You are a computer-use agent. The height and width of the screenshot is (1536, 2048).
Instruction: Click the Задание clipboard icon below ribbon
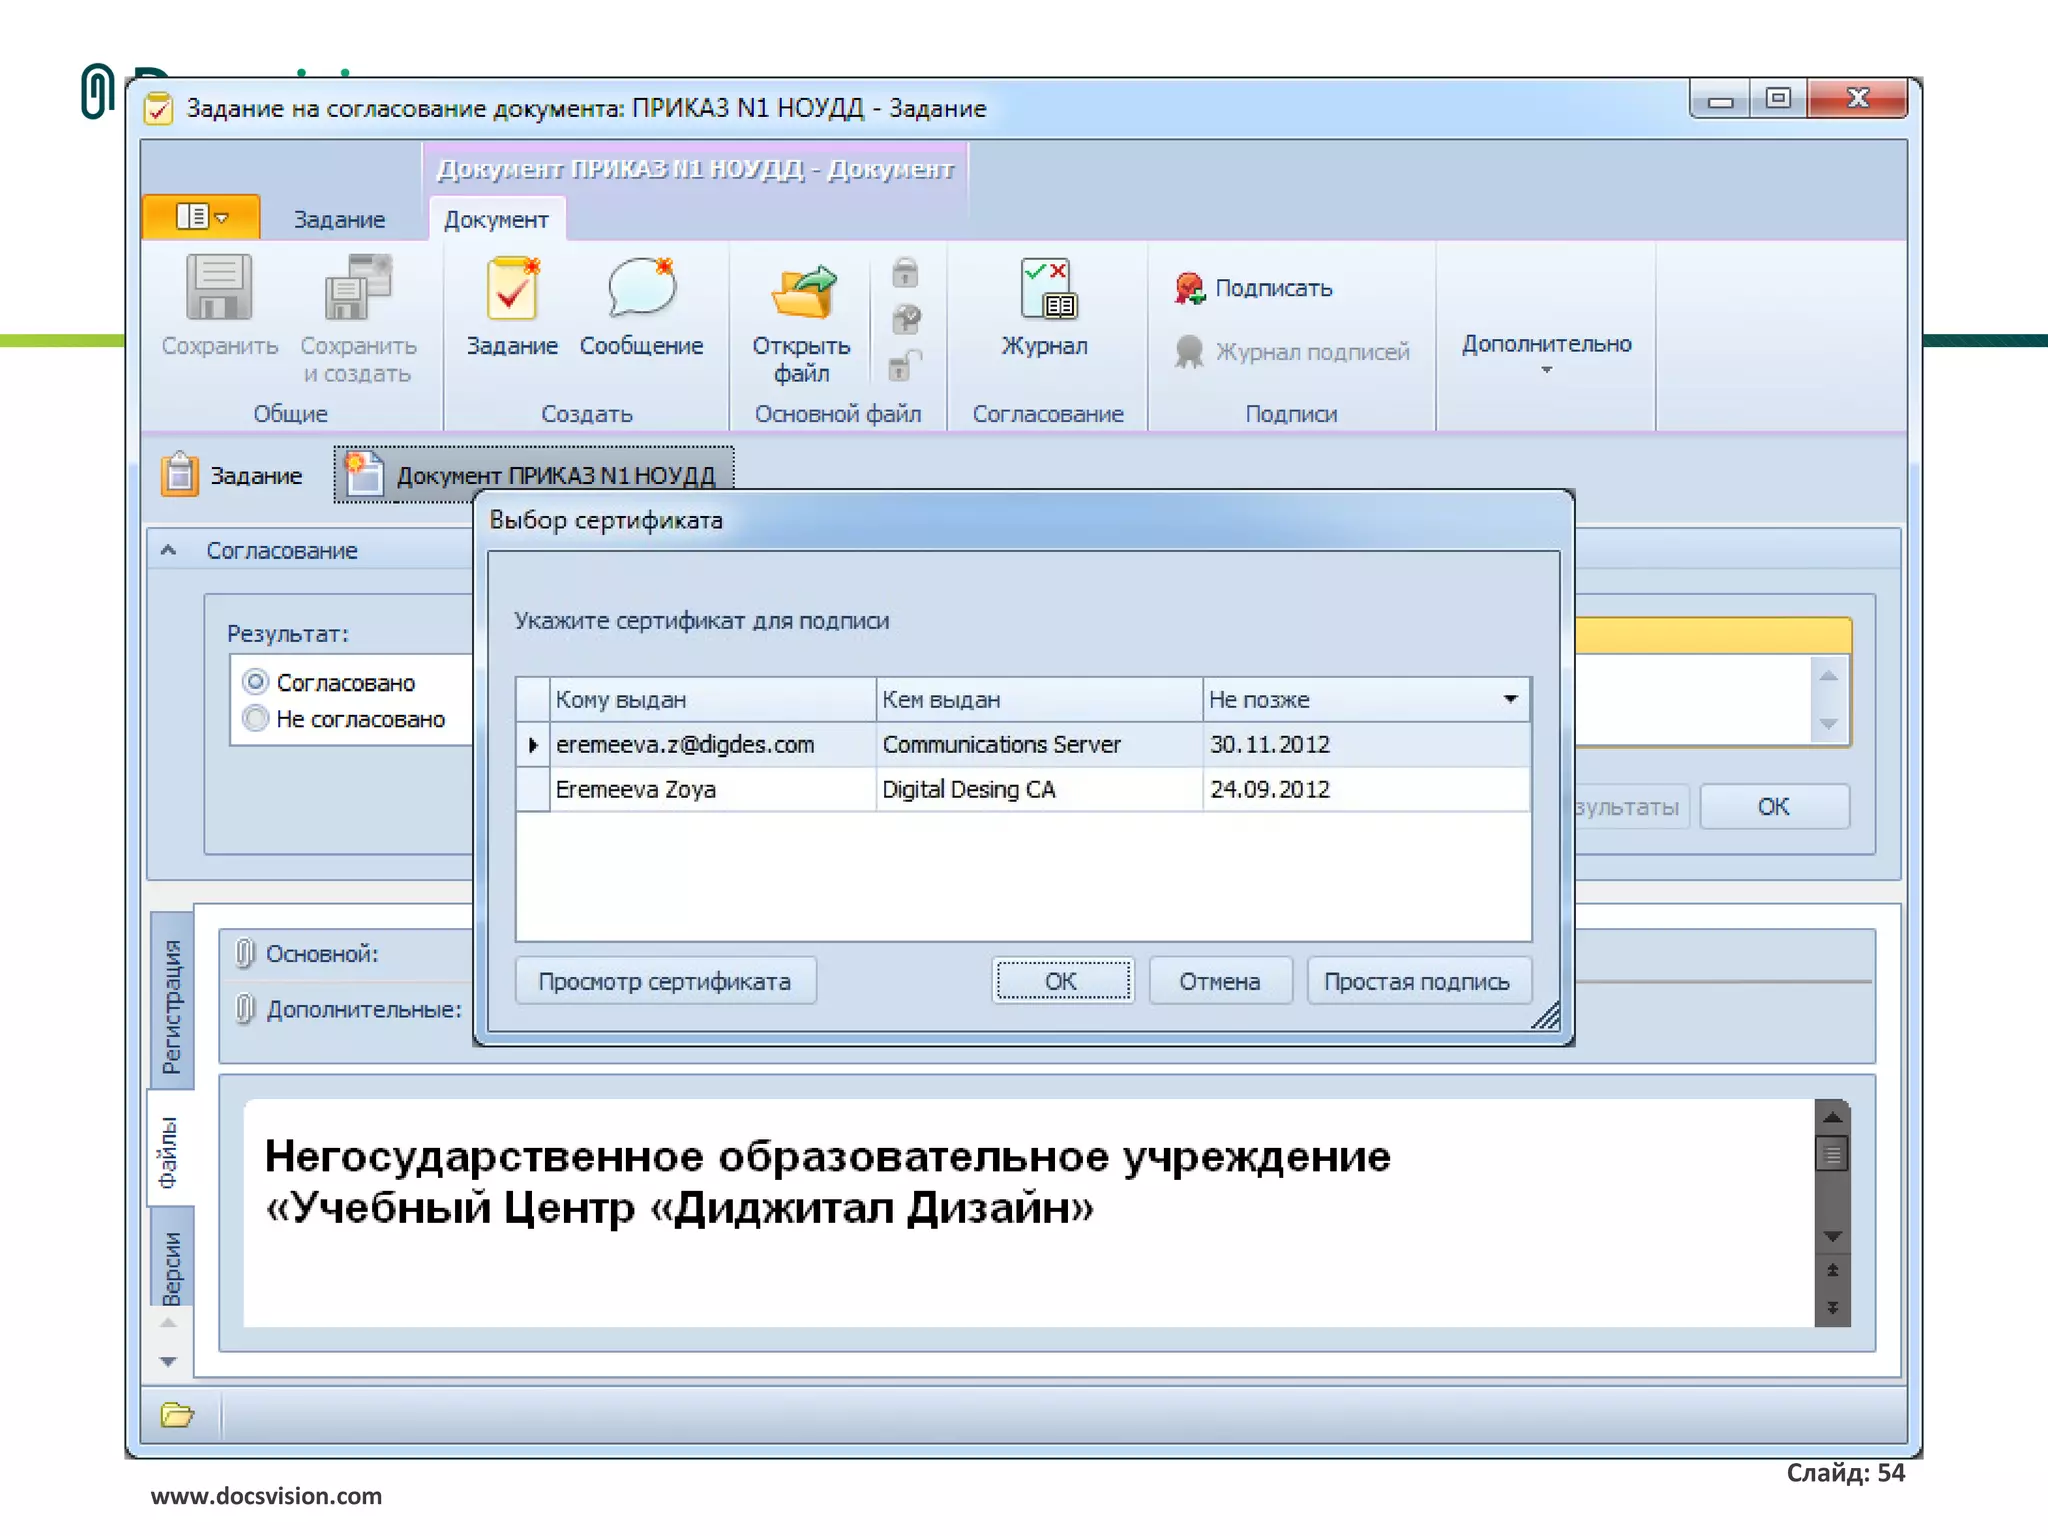point(179,474)
